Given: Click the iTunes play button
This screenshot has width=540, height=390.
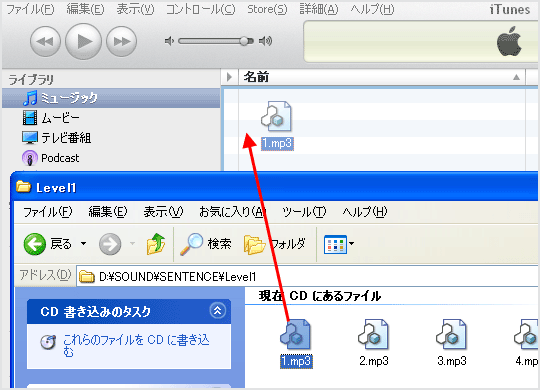Looking at the screenshot, I should tap(84, 41).
